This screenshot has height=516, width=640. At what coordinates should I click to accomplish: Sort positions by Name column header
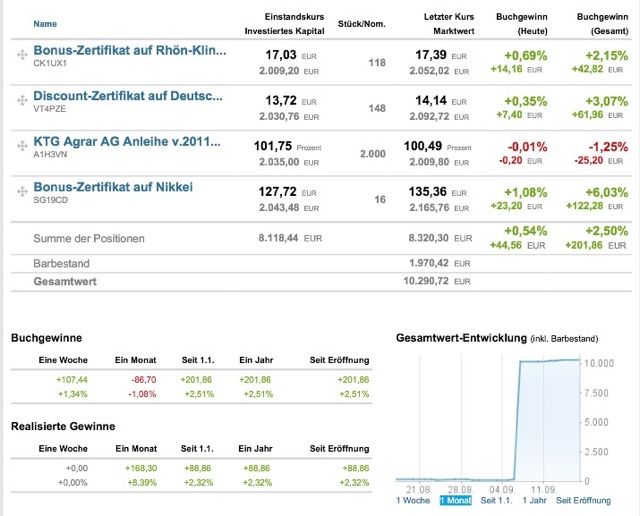45,22
